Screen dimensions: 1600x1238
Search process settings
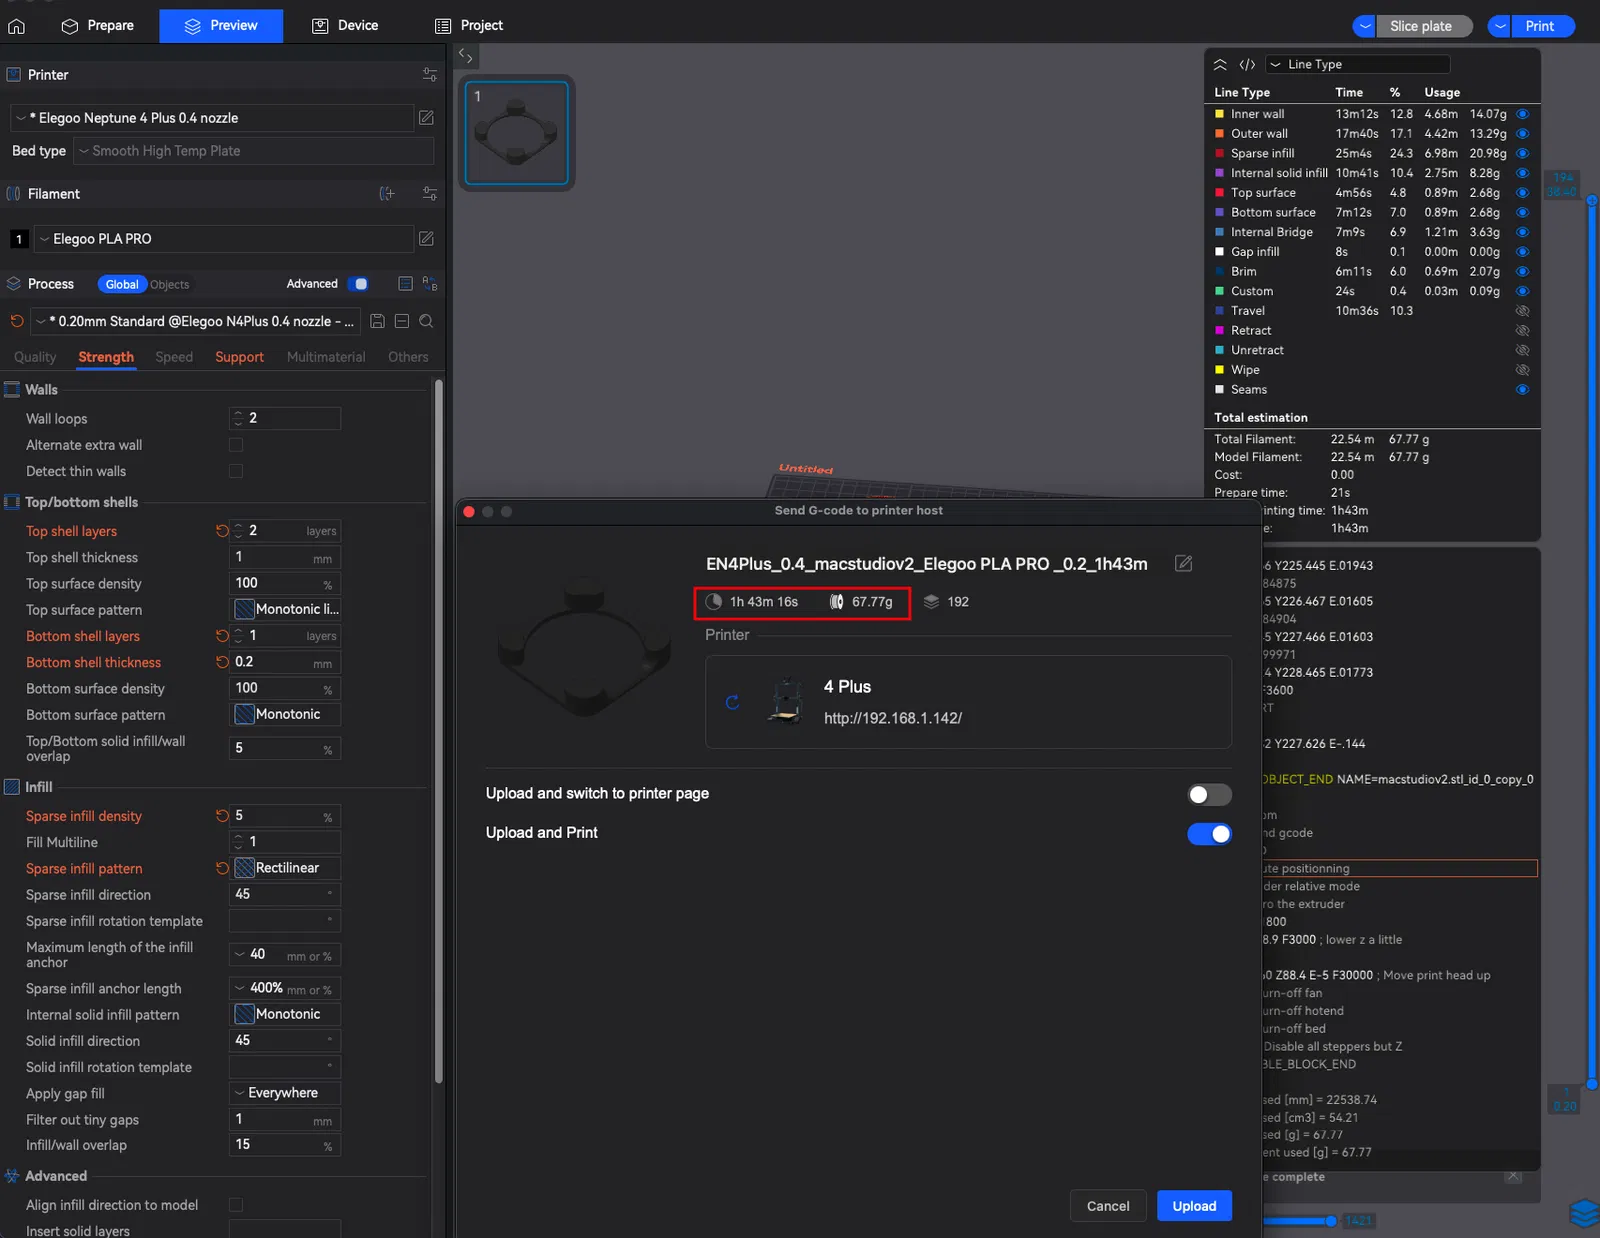pos(426,321)
